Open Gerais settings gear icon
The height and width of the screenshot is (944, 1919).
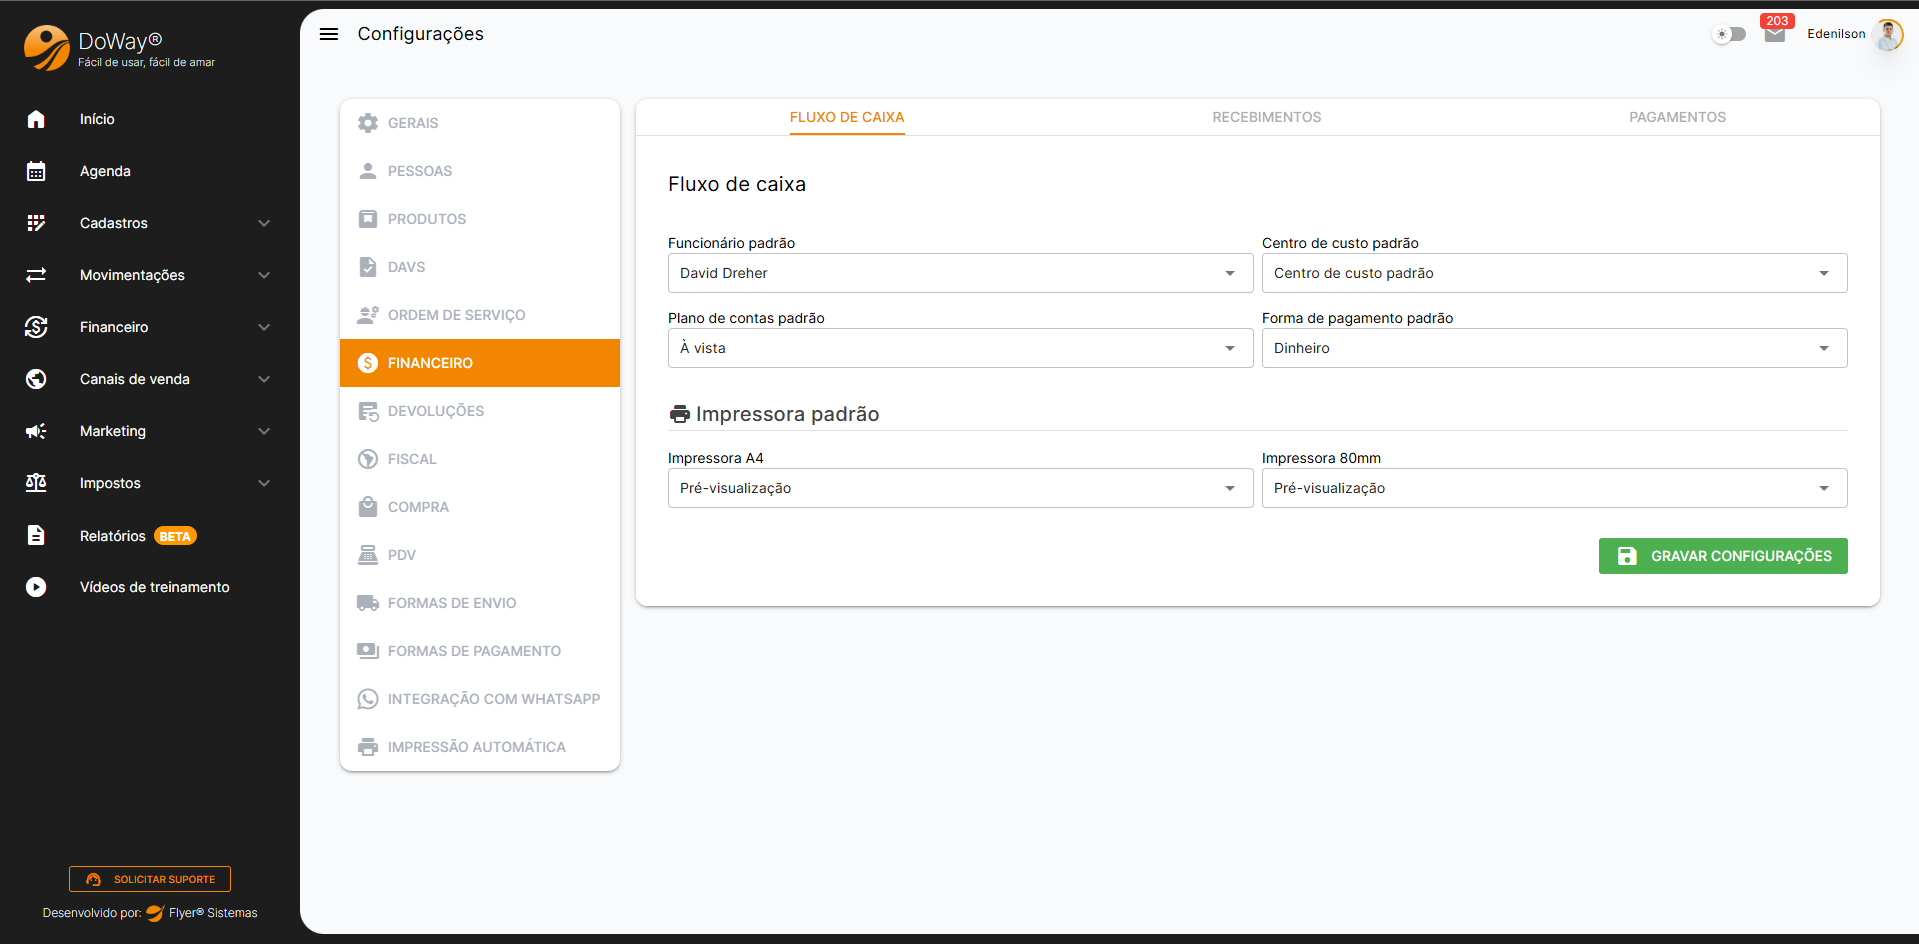click(368, 123)
